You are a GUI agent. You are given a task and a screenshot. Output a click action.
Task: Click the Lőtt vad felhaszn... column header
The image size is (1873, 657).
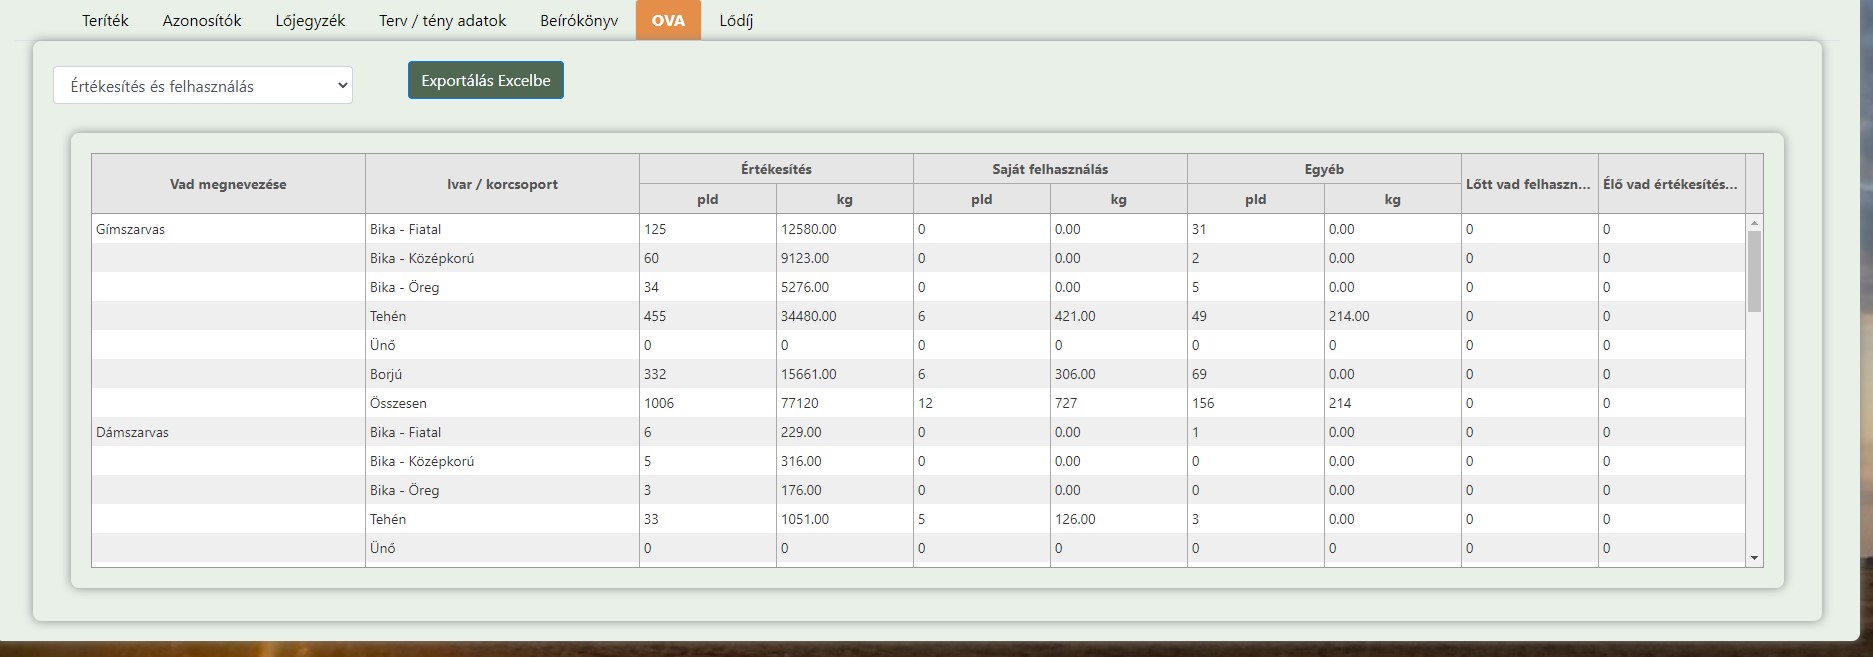(1528, 184)
